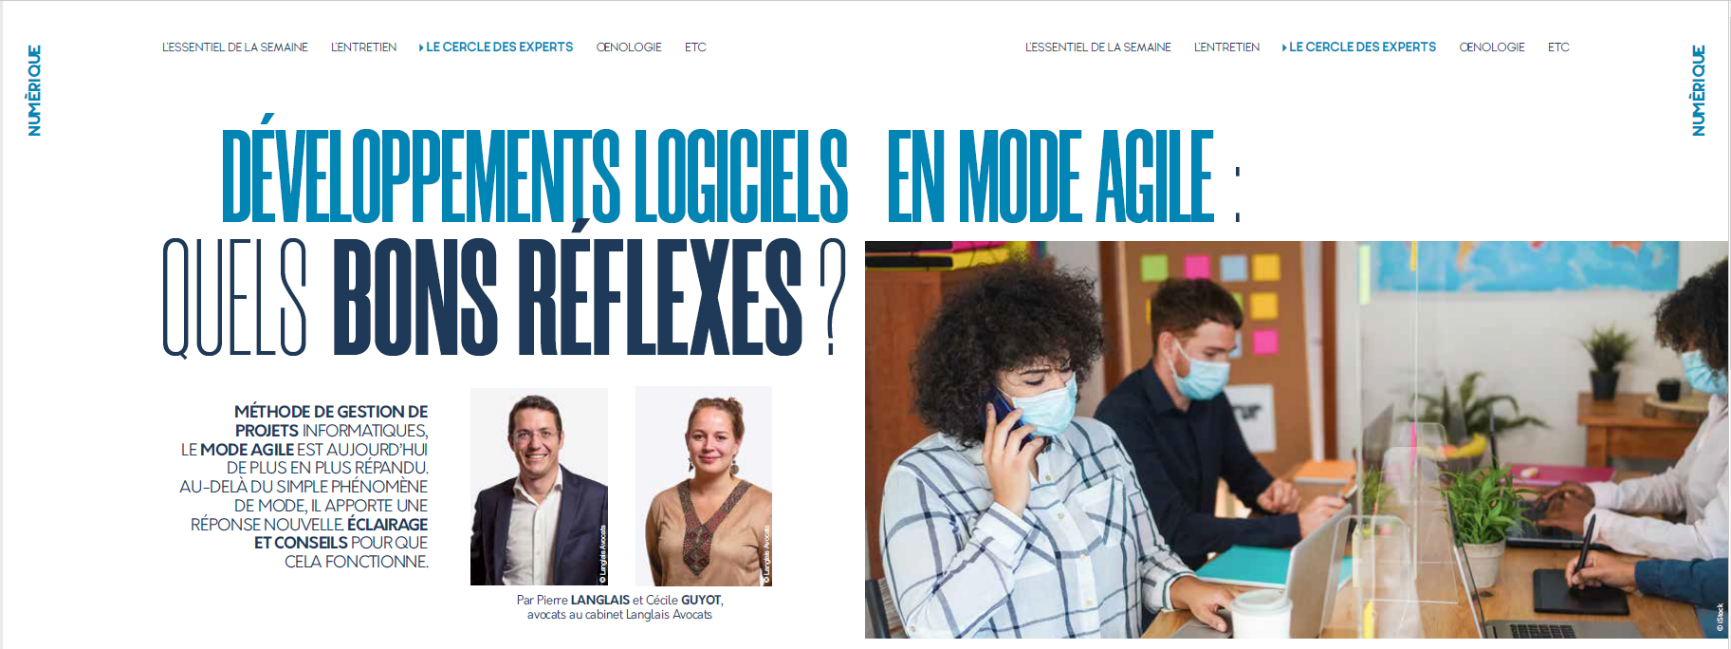Open ŒNOLOGIE section in right header
The image size is (1731, 649).
pos(1492,47)
